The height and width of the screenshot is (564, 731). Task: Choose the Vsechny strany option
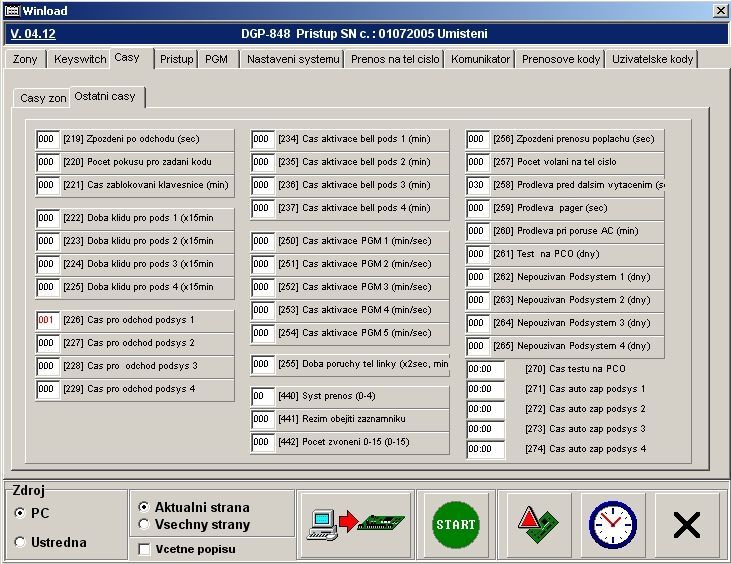click(144, 524)
